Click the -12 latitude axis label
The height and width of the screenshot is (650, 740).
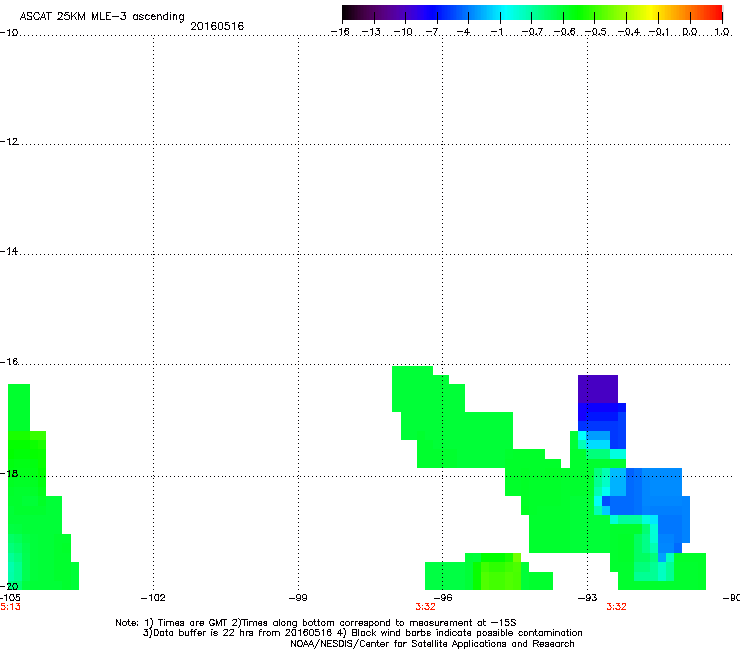coord(9,141)
